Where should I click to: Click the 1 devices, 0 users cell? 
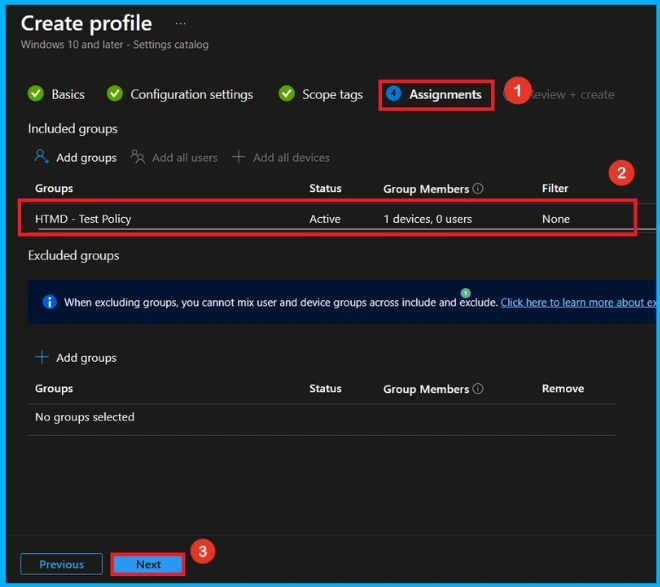[427, 219]
